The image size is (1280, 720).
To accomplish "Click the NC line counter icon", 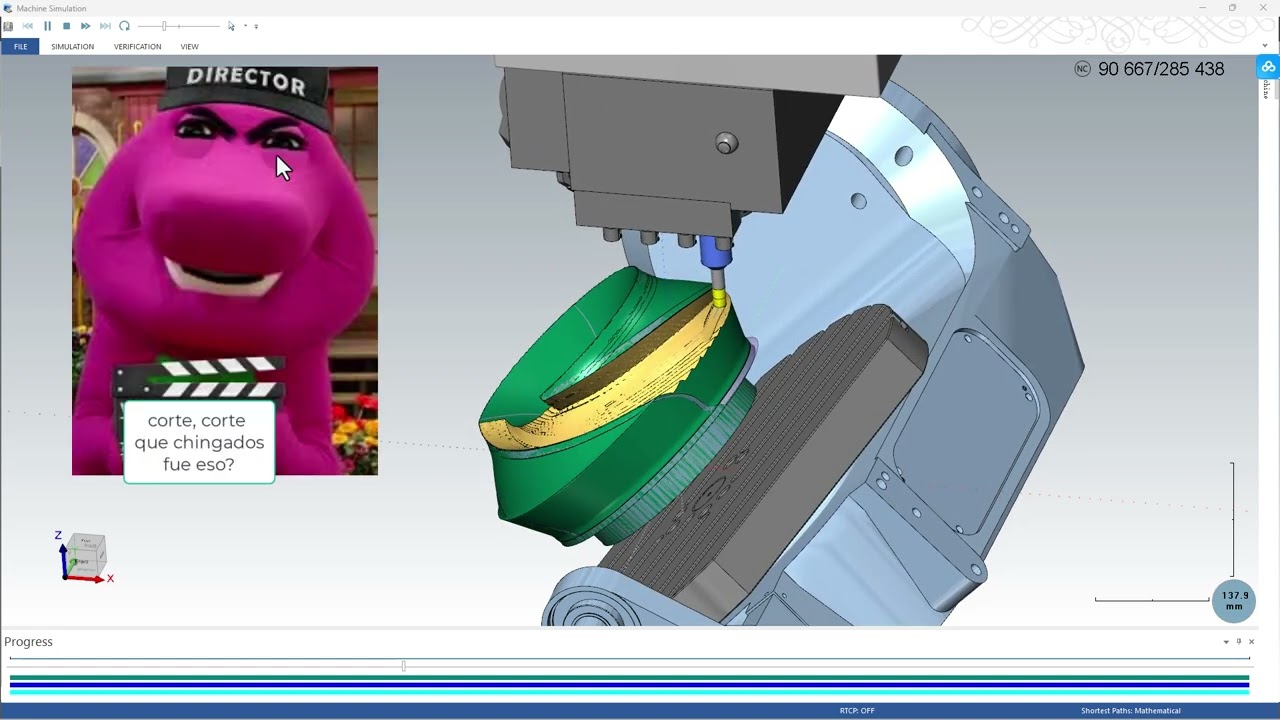I will pos(1082,69).
